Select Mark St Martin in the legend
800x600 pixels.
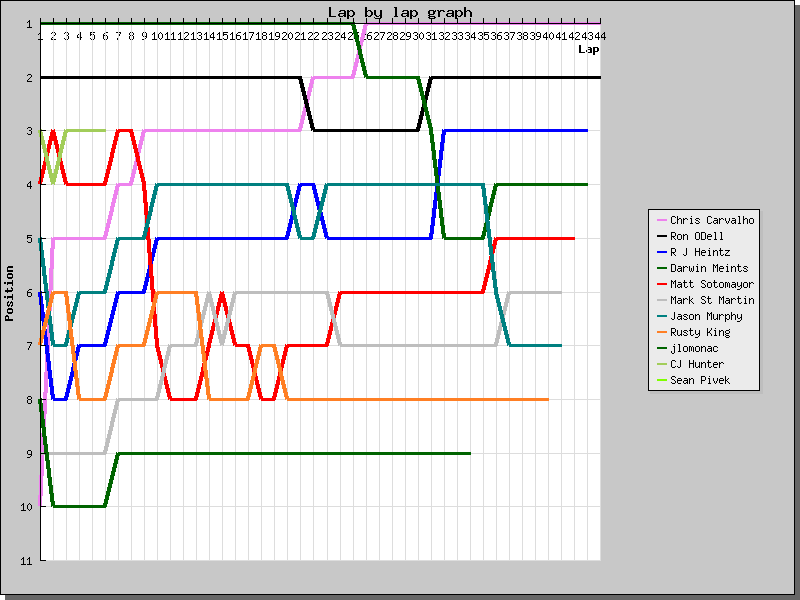(712, 300)
